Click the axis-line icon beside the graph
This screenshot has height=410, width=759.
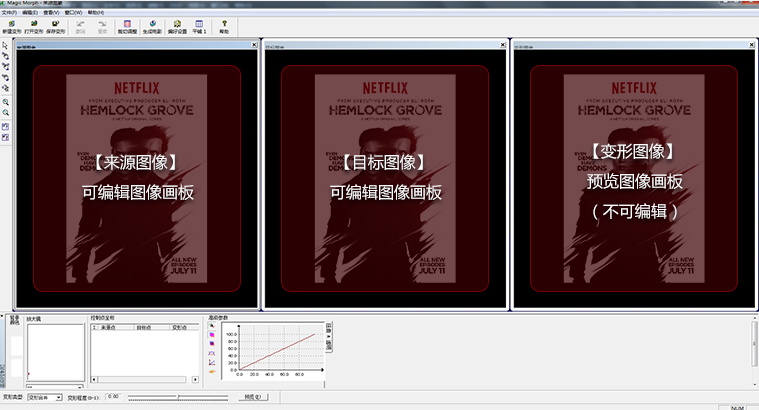(212, 362)
